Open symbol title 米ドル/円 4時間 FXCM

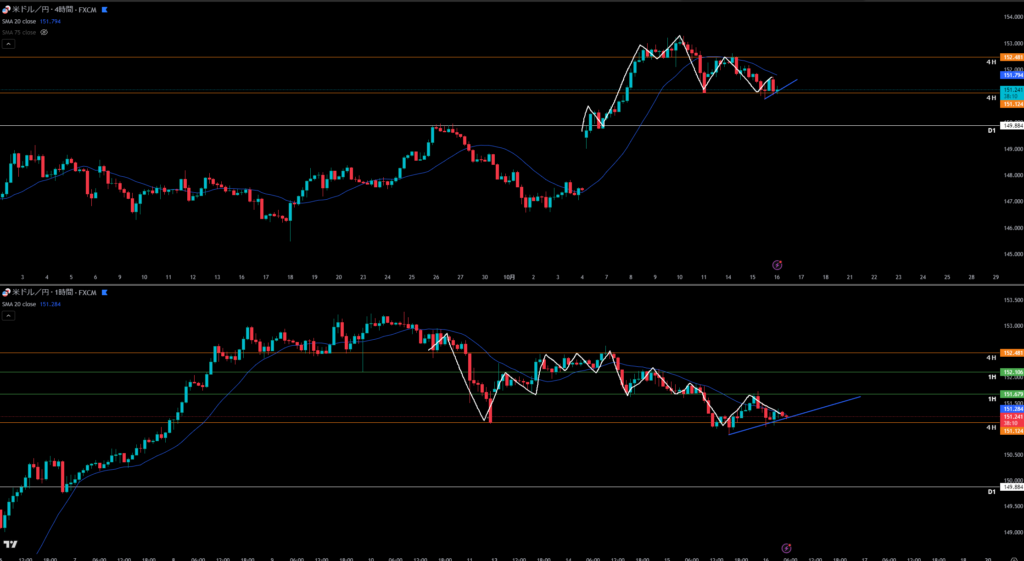pos(56,9)
